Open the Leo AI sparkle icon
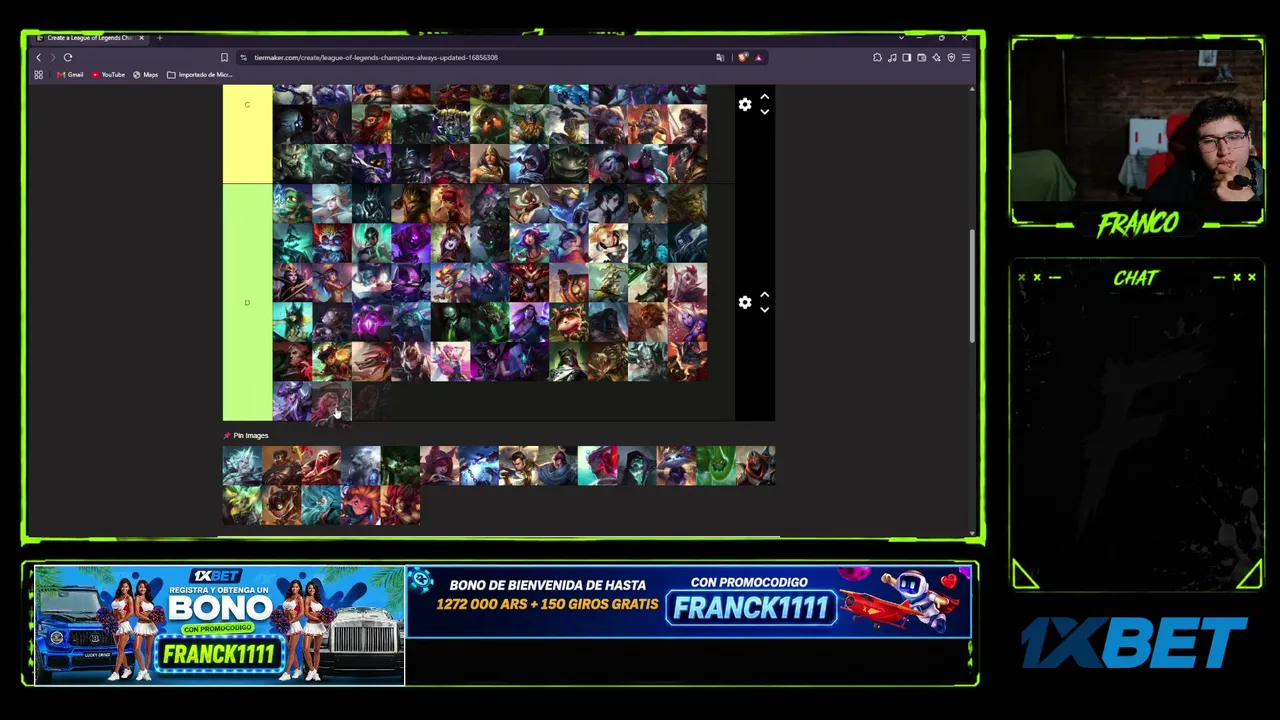This screenshot has height=720, width=1280. (x=937, y=57)
